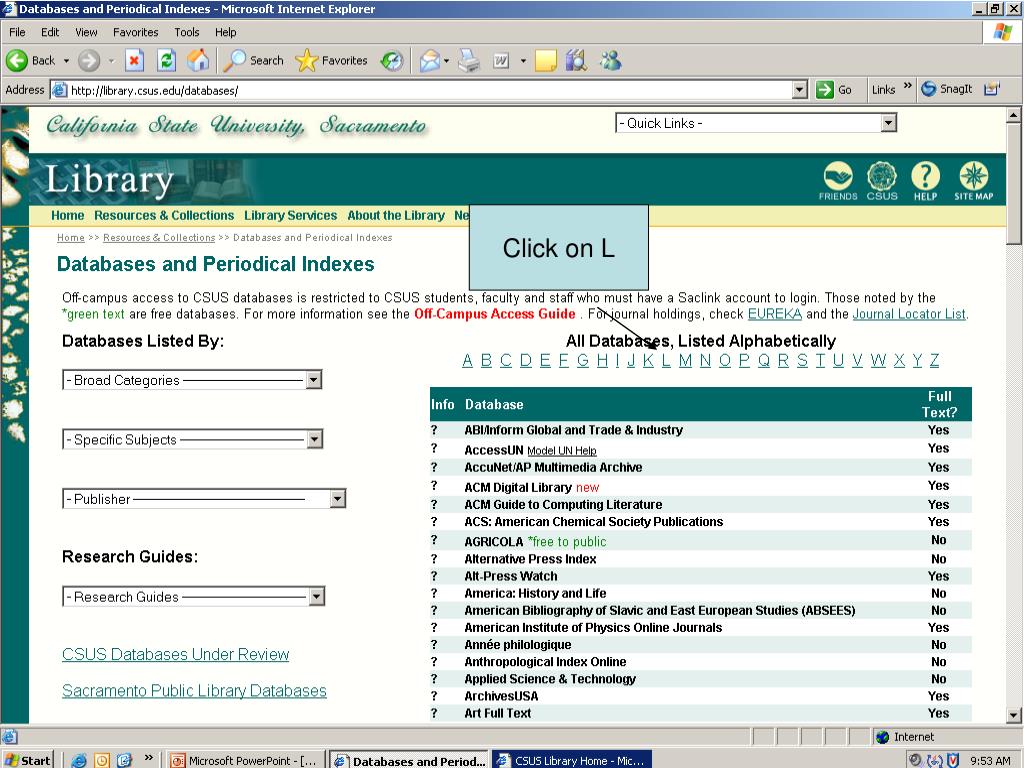
Task: Open the Model UN Help link
Action: tap(562, 451)
